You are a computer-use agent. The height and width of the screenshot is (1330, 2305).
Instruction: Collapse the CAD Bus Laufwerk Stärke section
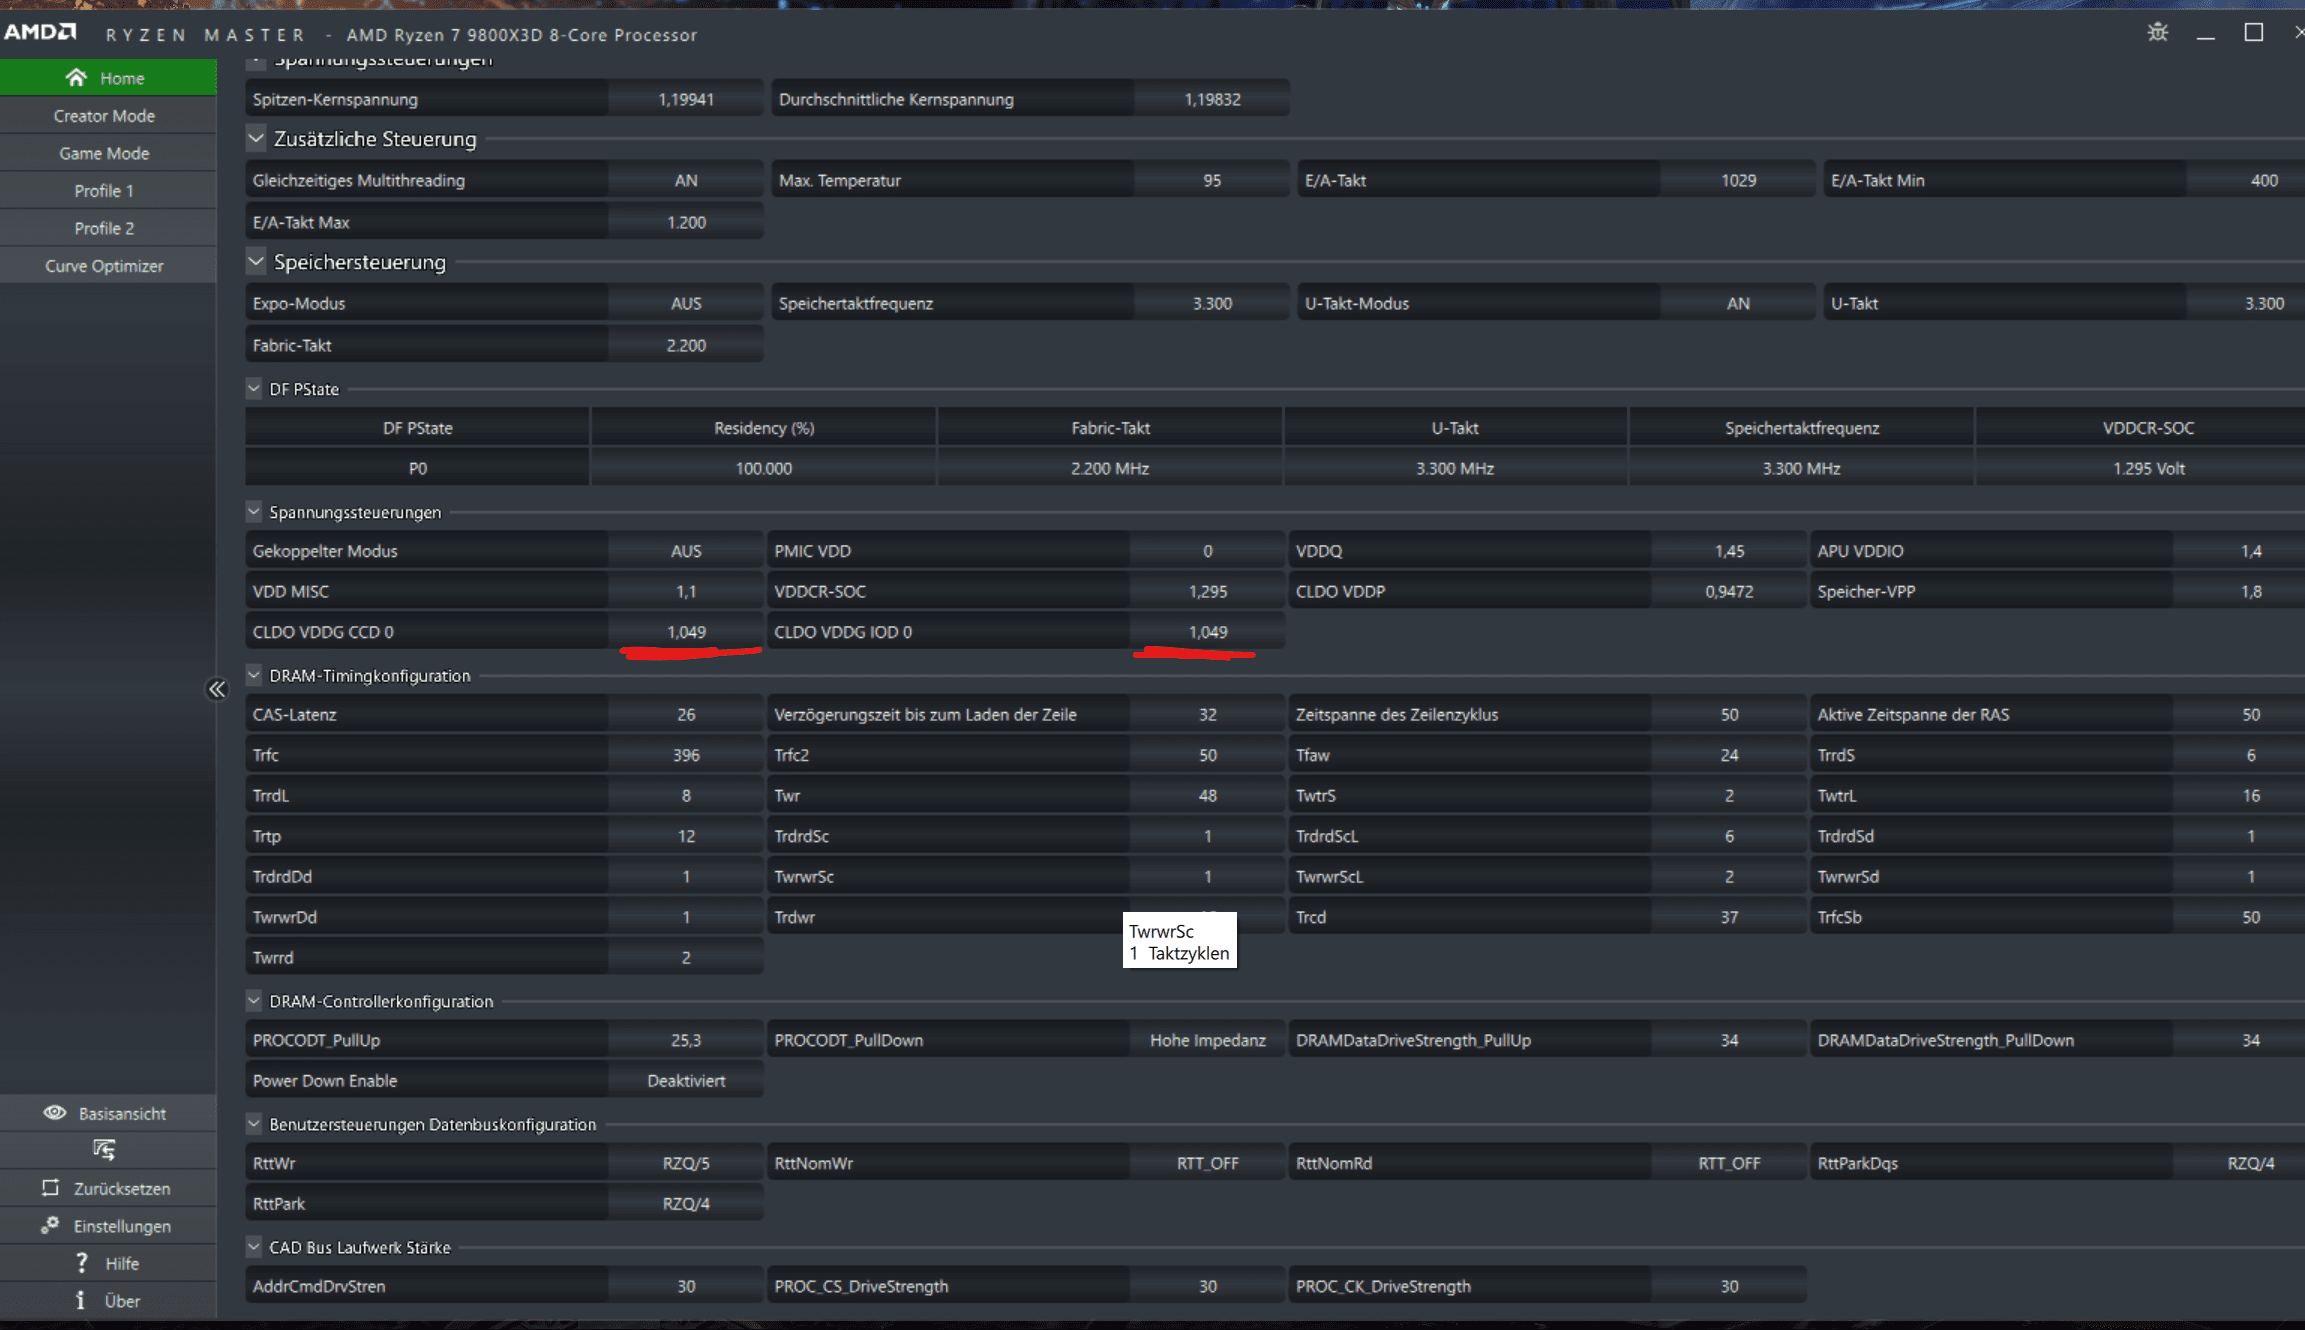(x=254, y=1246)
